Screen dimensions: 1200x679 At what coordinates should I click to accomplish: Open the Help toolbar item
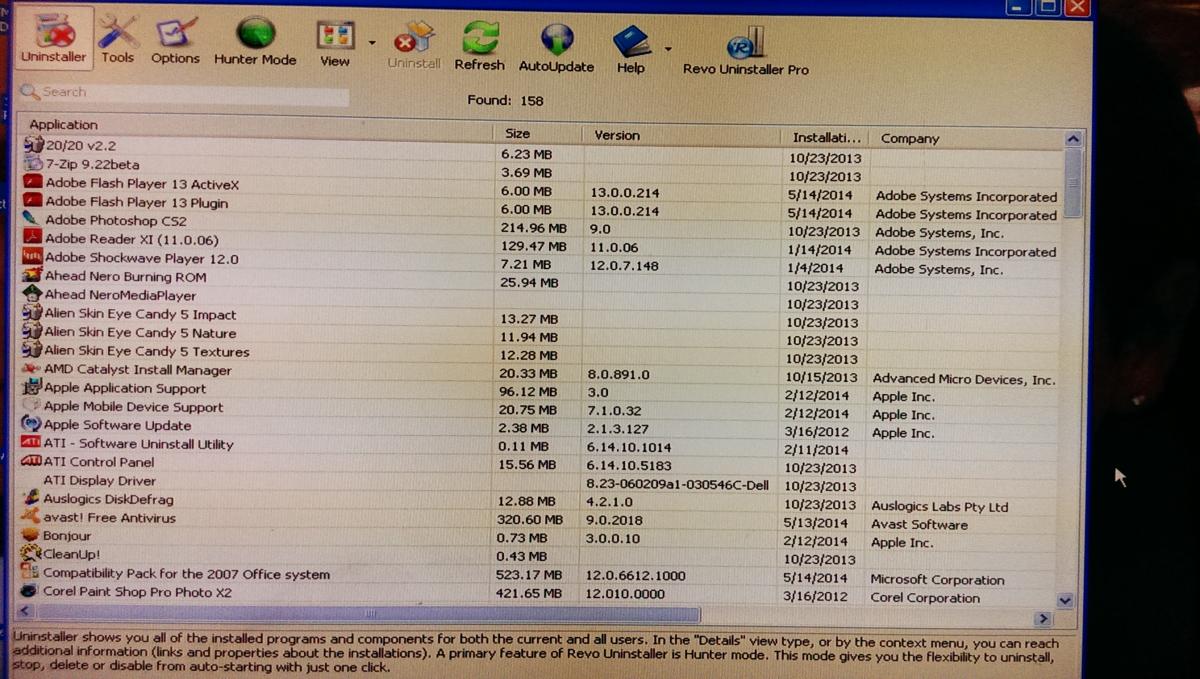pyautogui.click(x=631, y=50)
